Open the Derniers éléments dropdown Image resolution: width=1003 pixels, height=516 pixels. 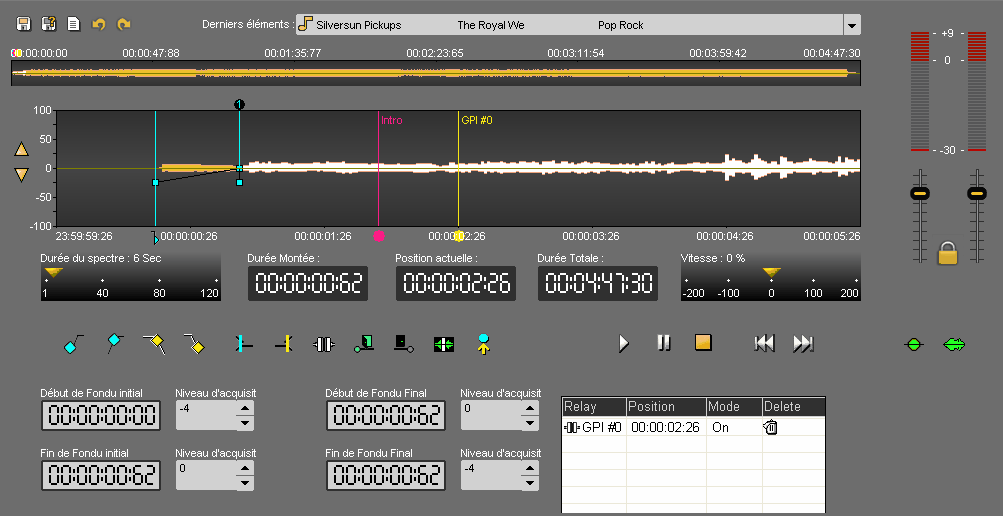[851, 25]
